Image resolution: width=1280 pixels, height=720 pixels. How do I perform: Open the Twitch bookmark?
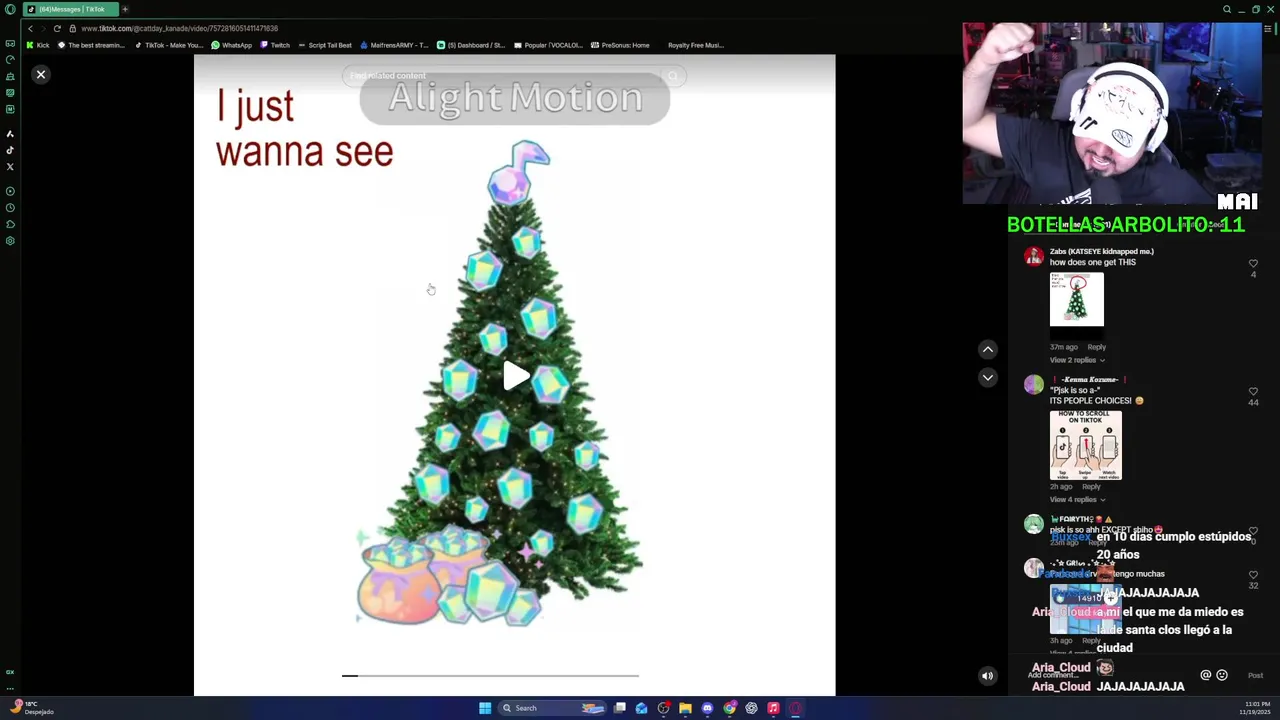coord(275,45)
